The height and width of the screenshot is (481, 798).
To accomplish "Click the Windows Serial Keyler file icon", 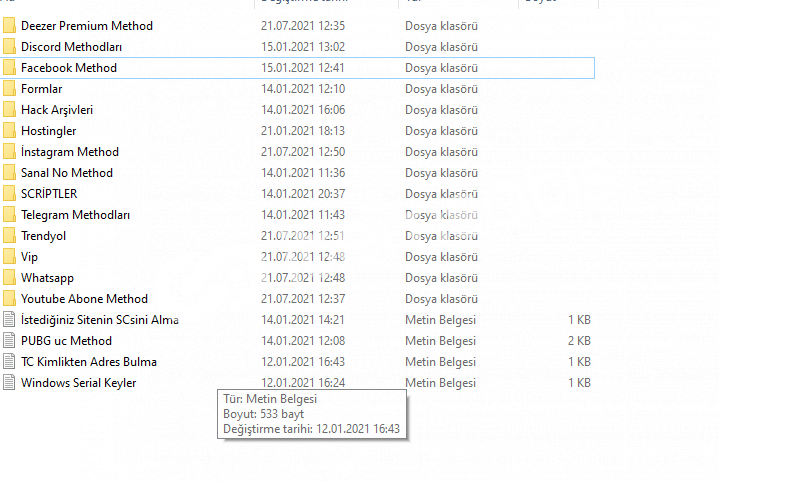I will pos(9,383).
